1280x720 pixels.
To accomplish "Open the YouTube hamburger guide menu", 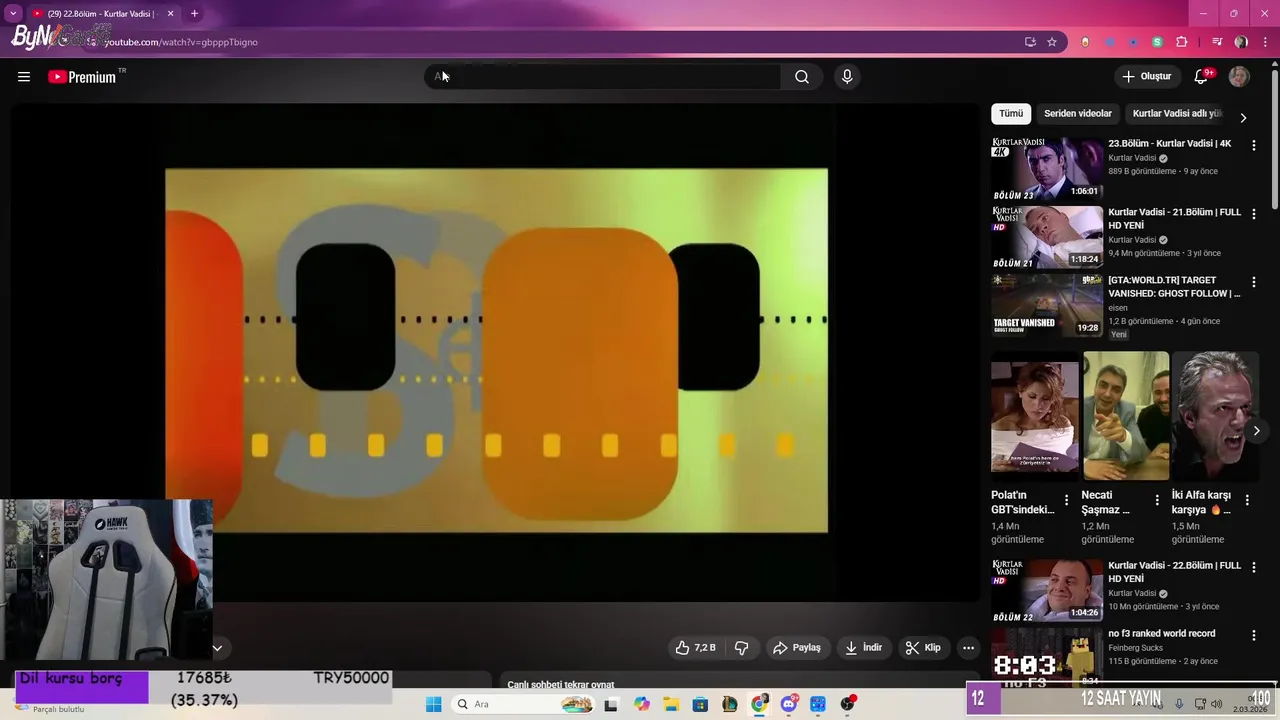I will click(24, 77).
